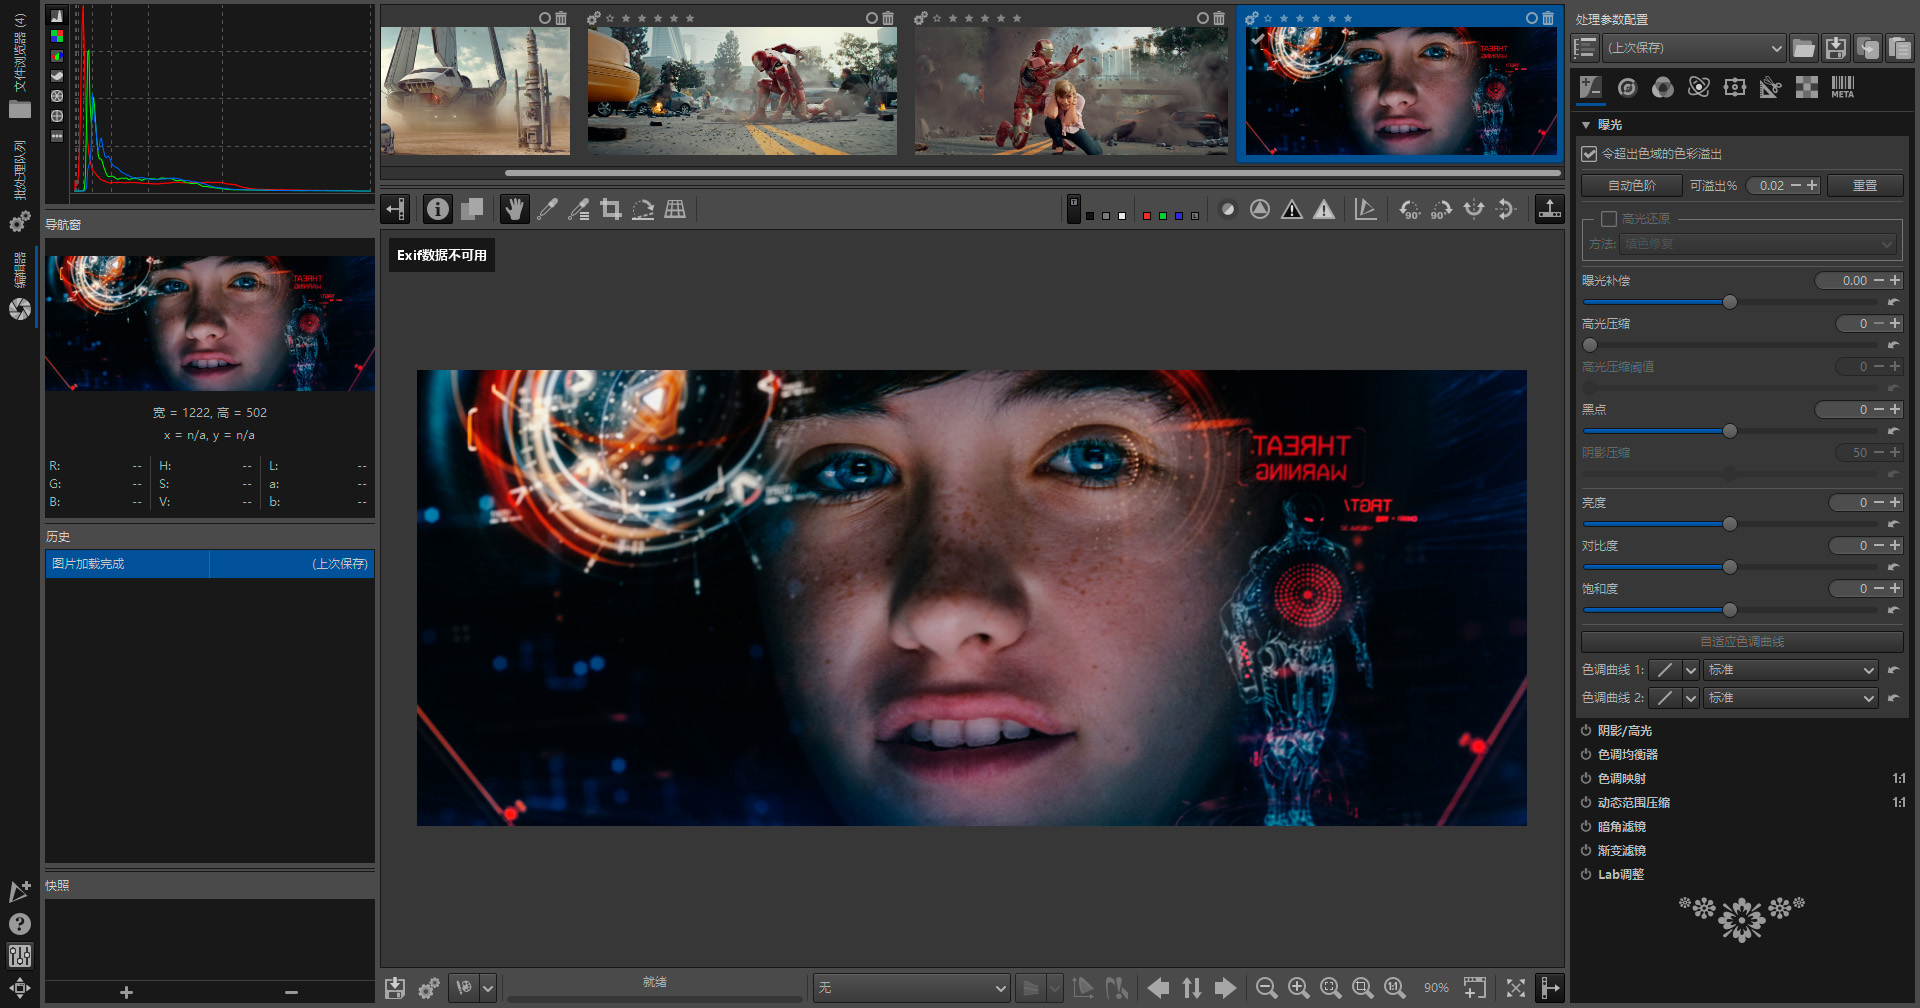1920x1008 pixels.
Task: Select the Iron Man street filmstrip thumbnail
Action: click(742, 90)
